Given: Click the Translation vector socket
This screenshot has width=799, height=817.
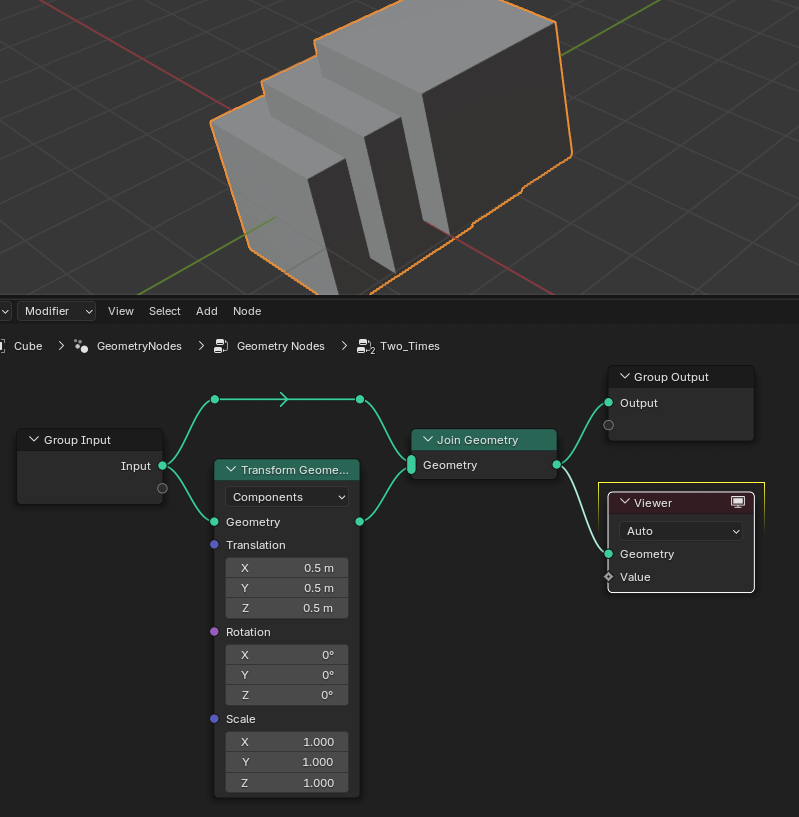Looking at the screenshot, I should [x=214, y=544].
